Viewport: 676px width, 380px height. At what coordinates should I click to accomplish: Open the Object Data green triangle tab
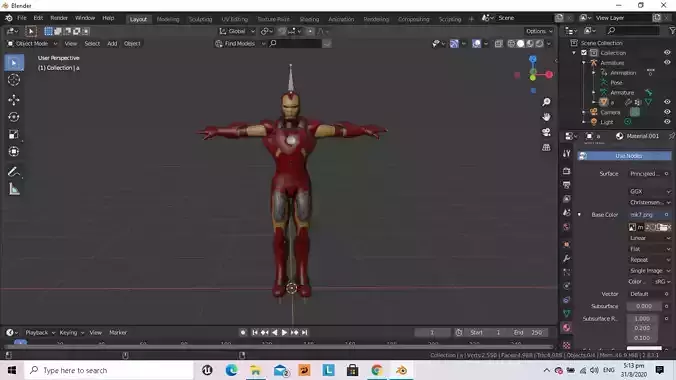tap(566, 314)
